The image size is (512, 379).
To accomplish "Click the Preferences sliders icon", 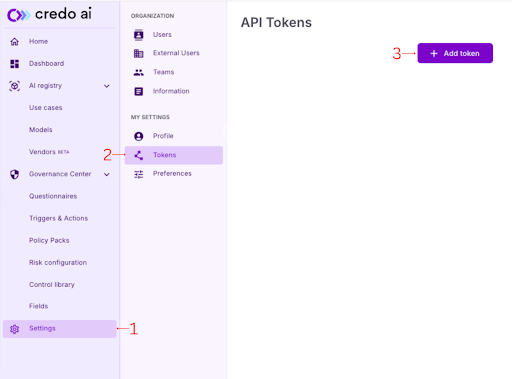I will click(139, 174).
